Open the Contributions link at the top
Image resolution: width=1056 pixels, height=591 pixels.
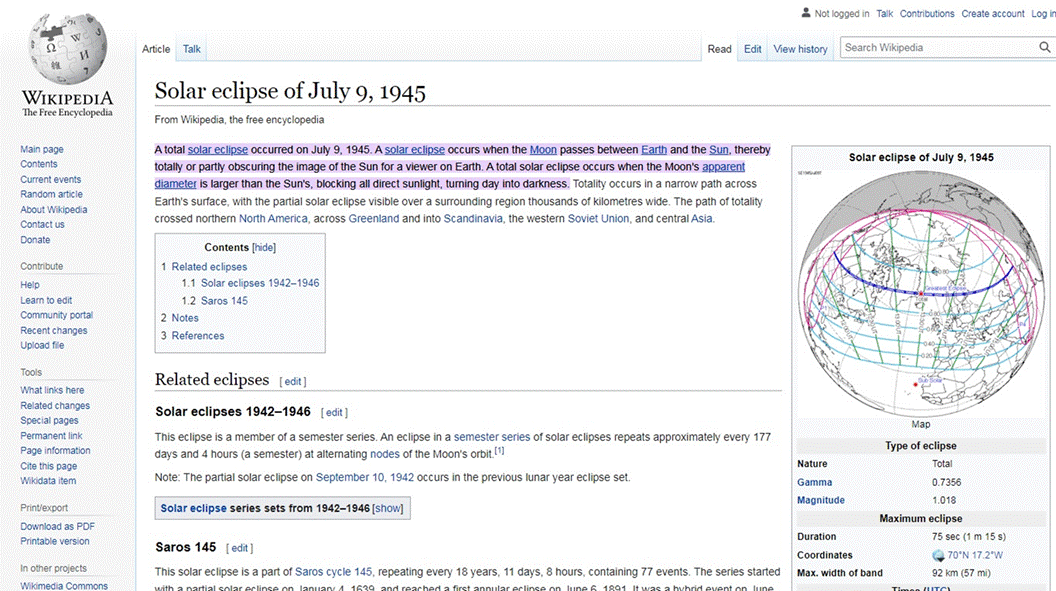(927, 13)
